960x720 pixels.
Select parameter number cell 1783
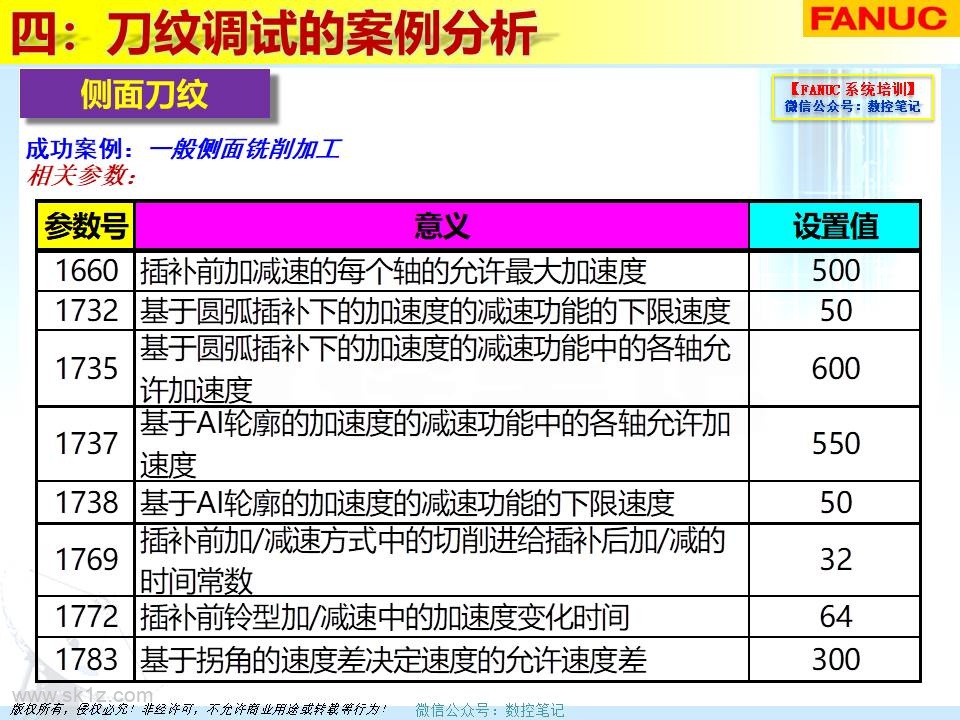point(86,659)
